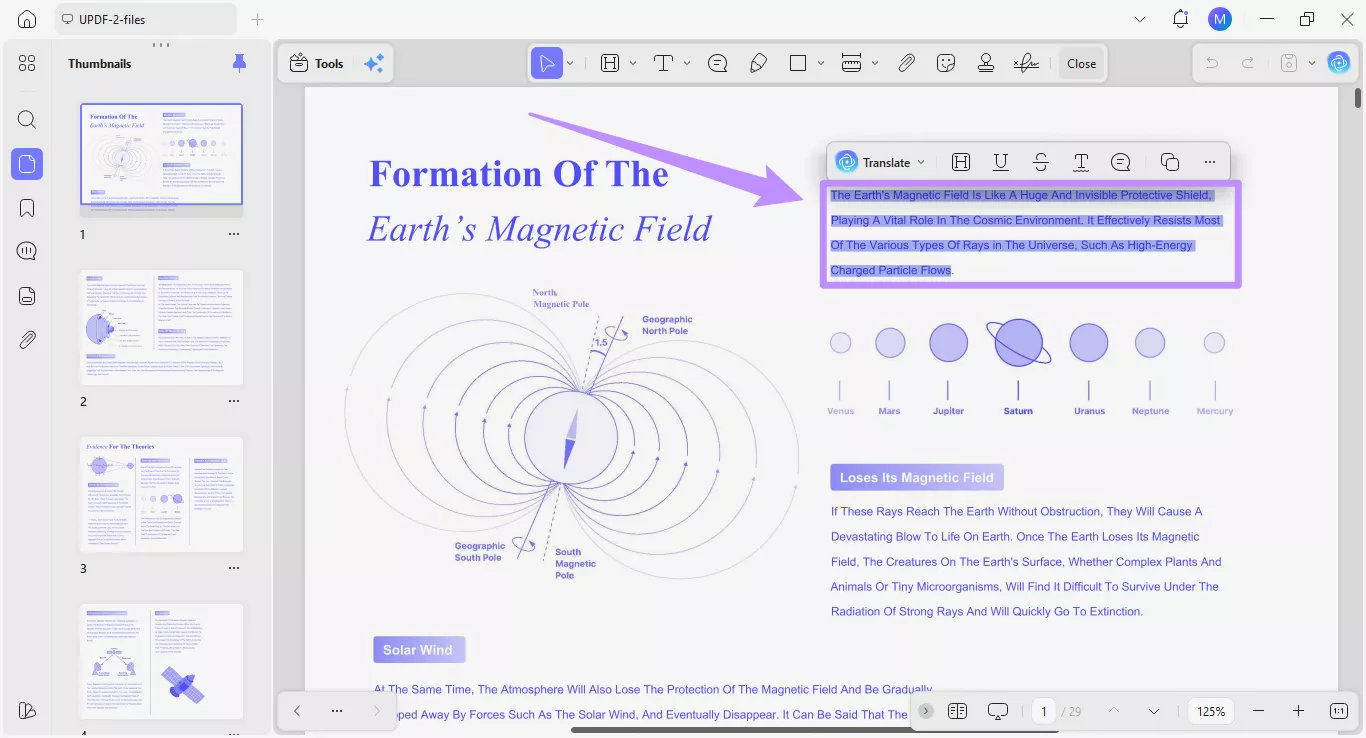
Task: Select the Text tool in the top toolbar
Action: (x=663, y=62)
